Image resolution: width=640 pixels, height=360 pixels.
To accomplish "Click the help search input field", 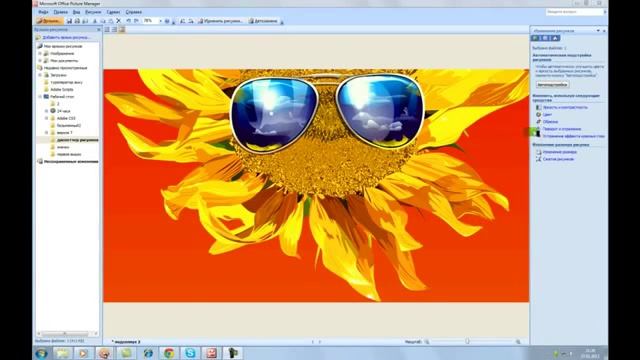I will 574,12.
